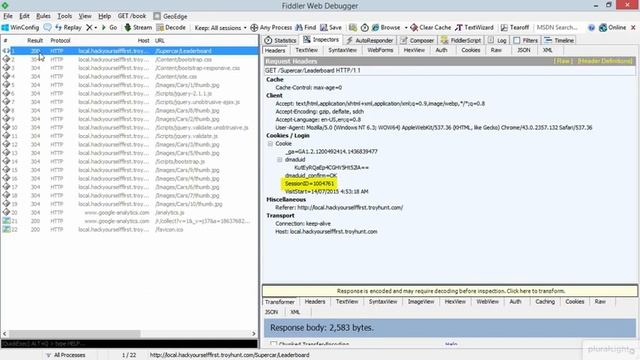Screen dimensions: 640x360
Task: Open the Help menu
Action: (x=104, y=16)
